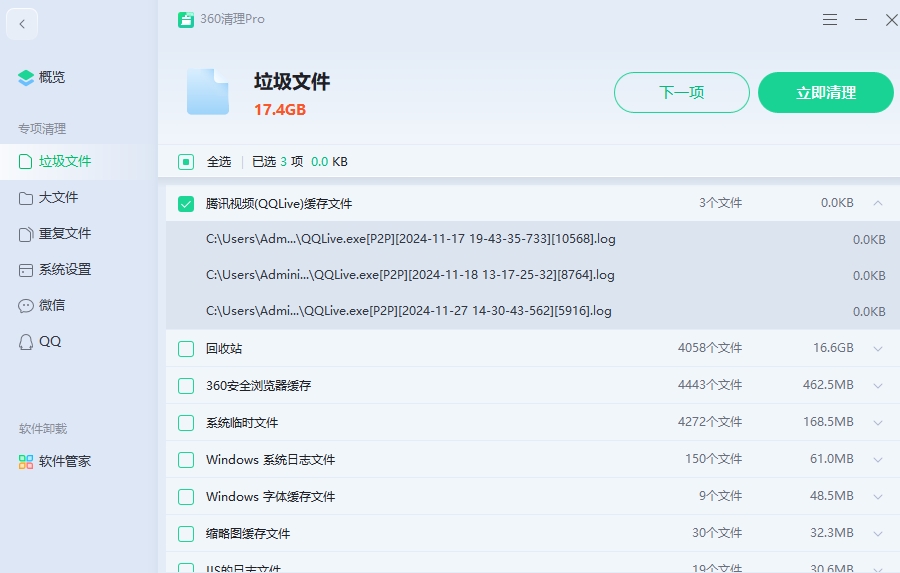
Task: Click the 16.6GB size value
Action: point(833,348)
